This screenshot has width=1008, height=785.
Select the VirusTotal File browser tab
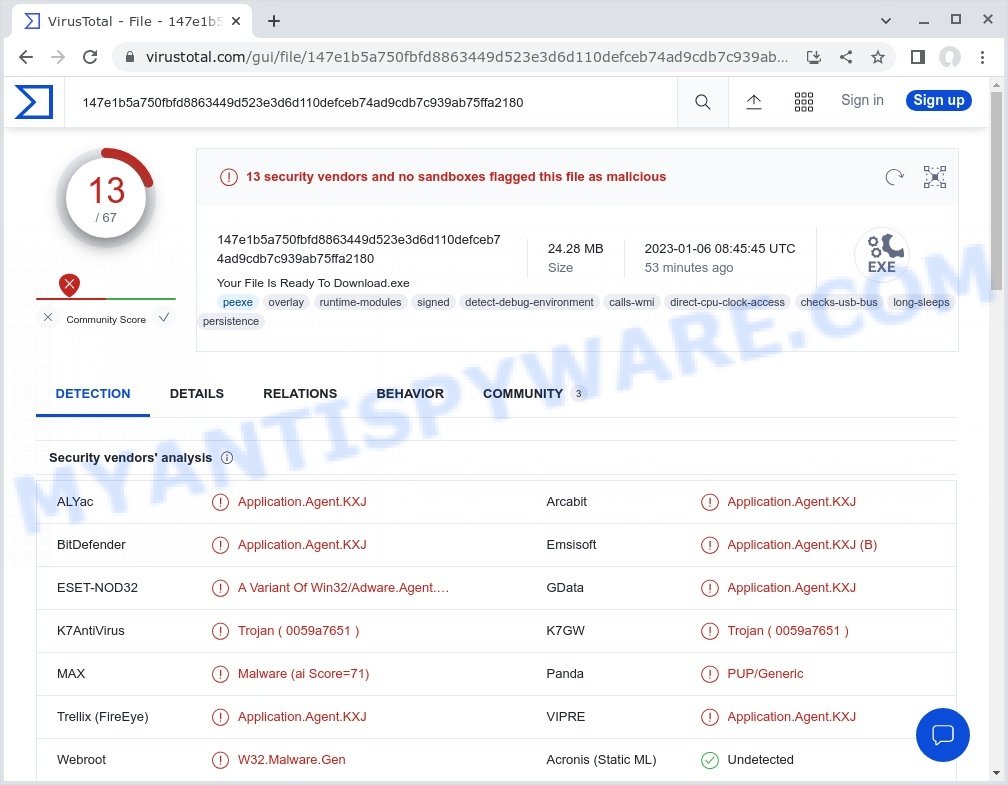tap(132, 21)
